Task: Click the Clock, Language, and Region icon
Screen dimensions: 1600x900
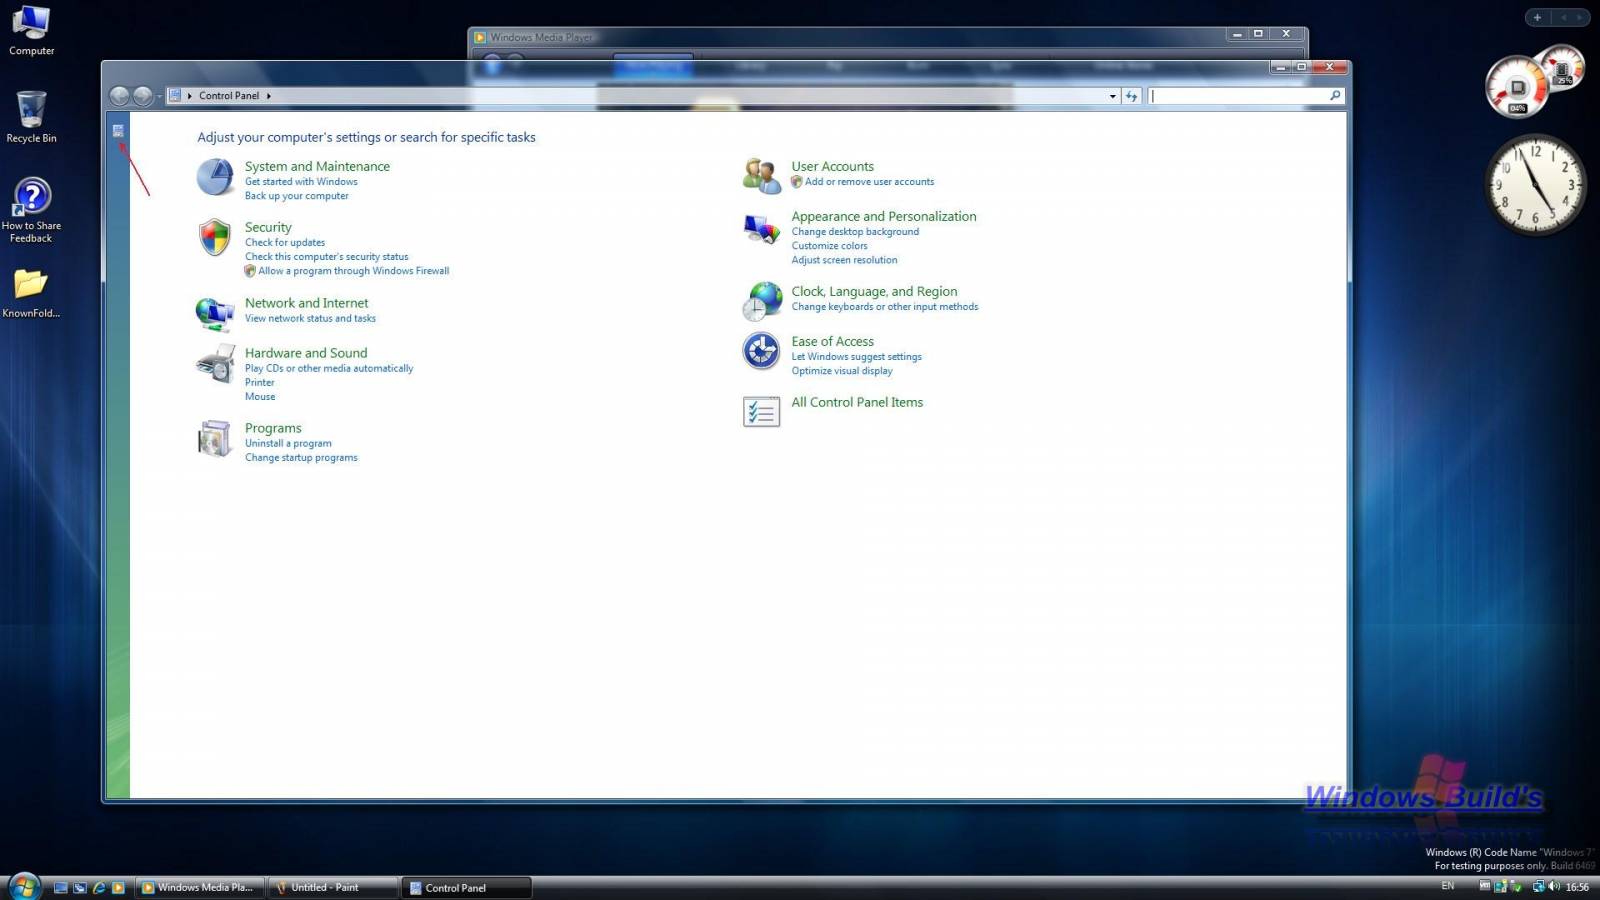Action: tap(762, 301)
